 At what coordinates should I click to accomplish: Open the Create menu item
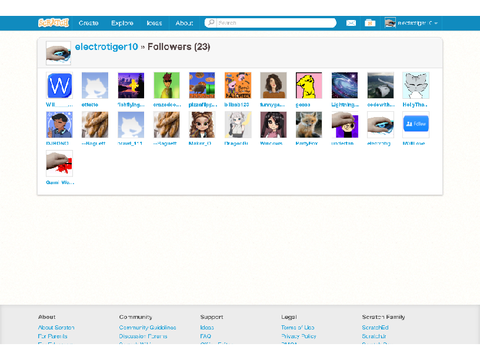(x=88, y=23)
